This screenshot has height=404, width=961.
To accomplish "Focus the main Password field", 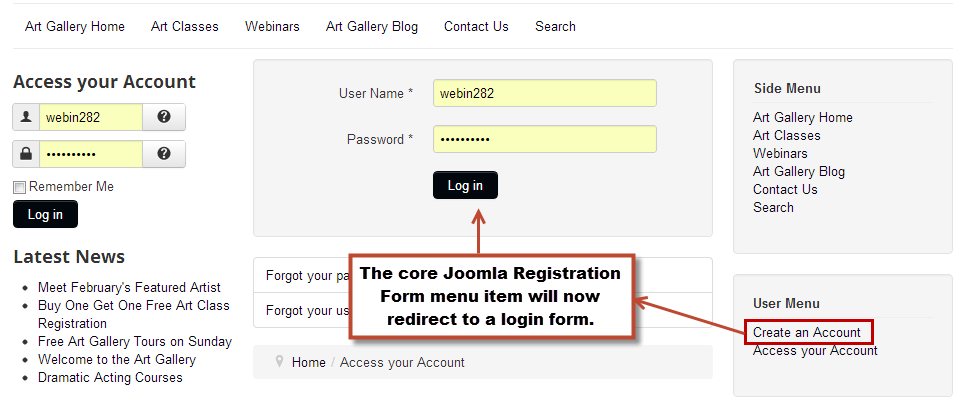I will pyautogui.click(x=545, y=139).
